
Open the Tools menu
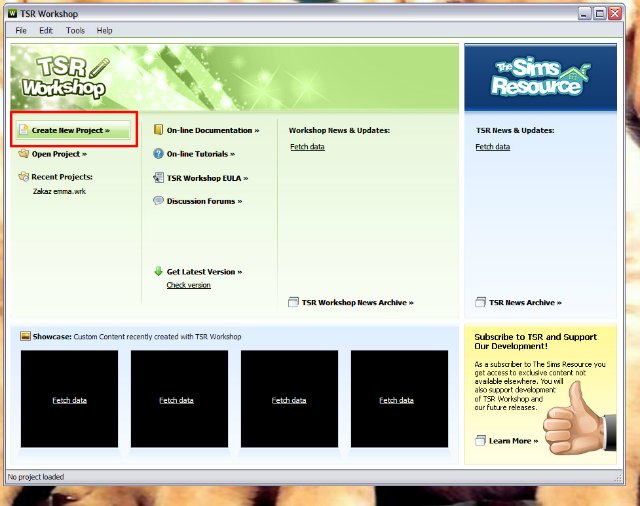(75, 31)
